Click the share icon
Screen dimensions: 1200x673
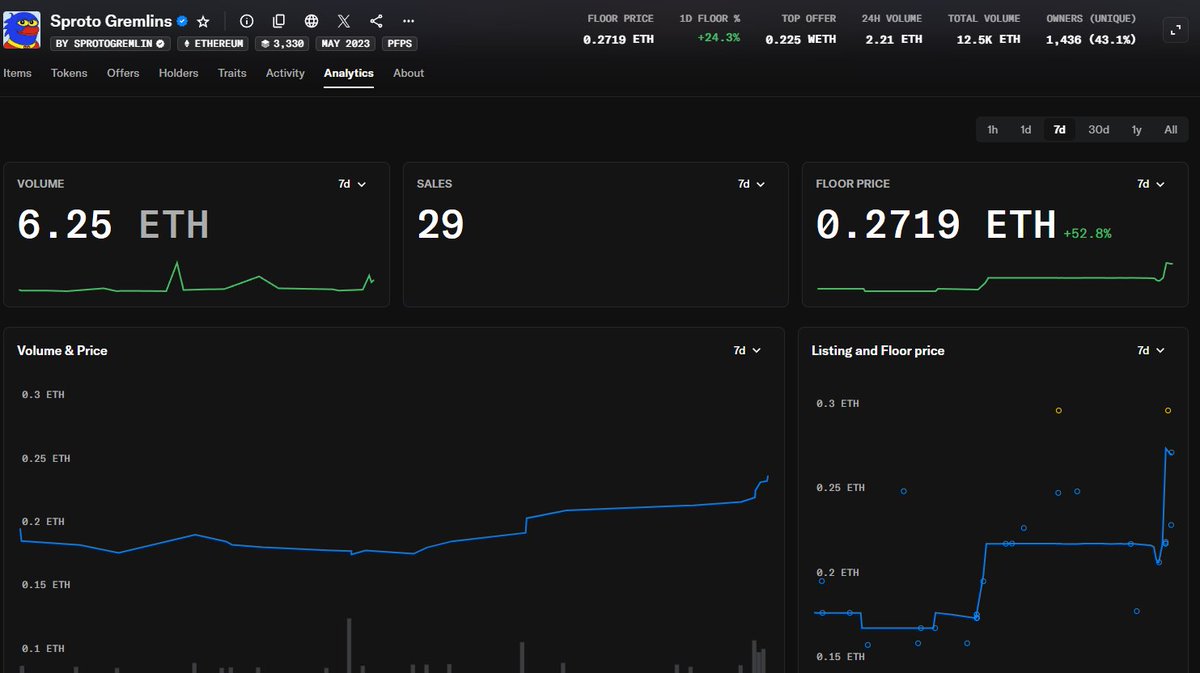click(x=376, y=21)
